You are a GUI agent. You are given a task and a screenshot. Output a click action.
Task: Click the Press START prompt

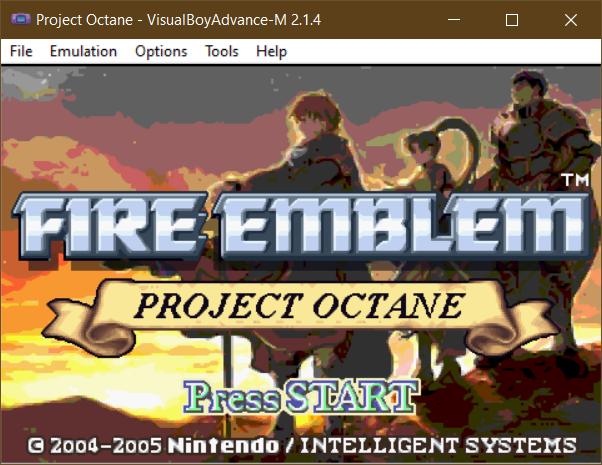click(301, 397)
